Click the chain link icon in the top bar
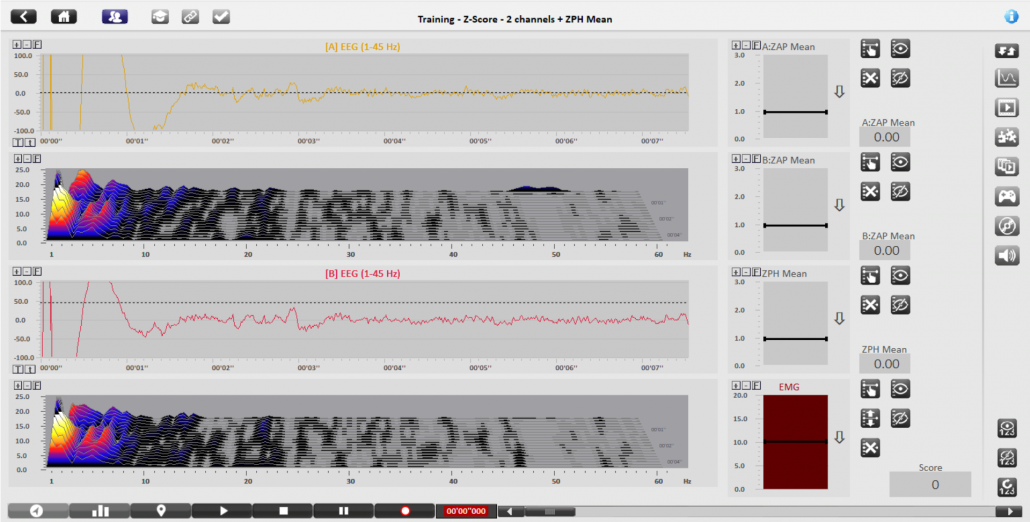Viewport: 1030px width, 522px height. (x=190, y=16)
